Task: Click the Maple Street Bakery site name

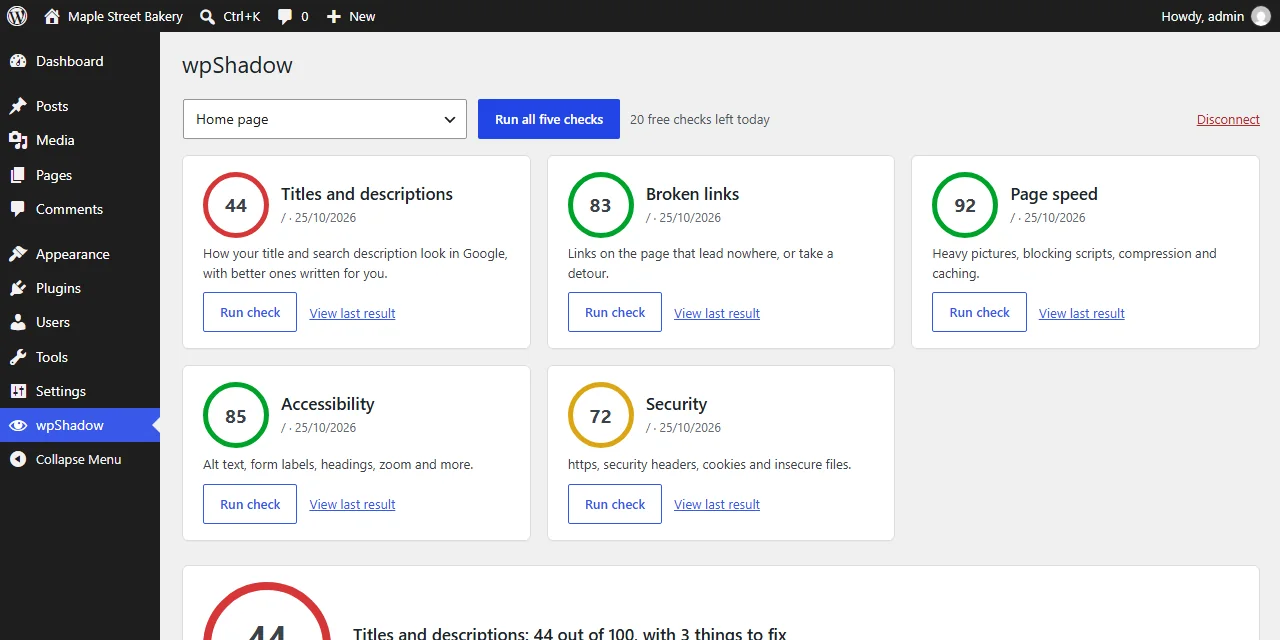Action: [125, 16]
